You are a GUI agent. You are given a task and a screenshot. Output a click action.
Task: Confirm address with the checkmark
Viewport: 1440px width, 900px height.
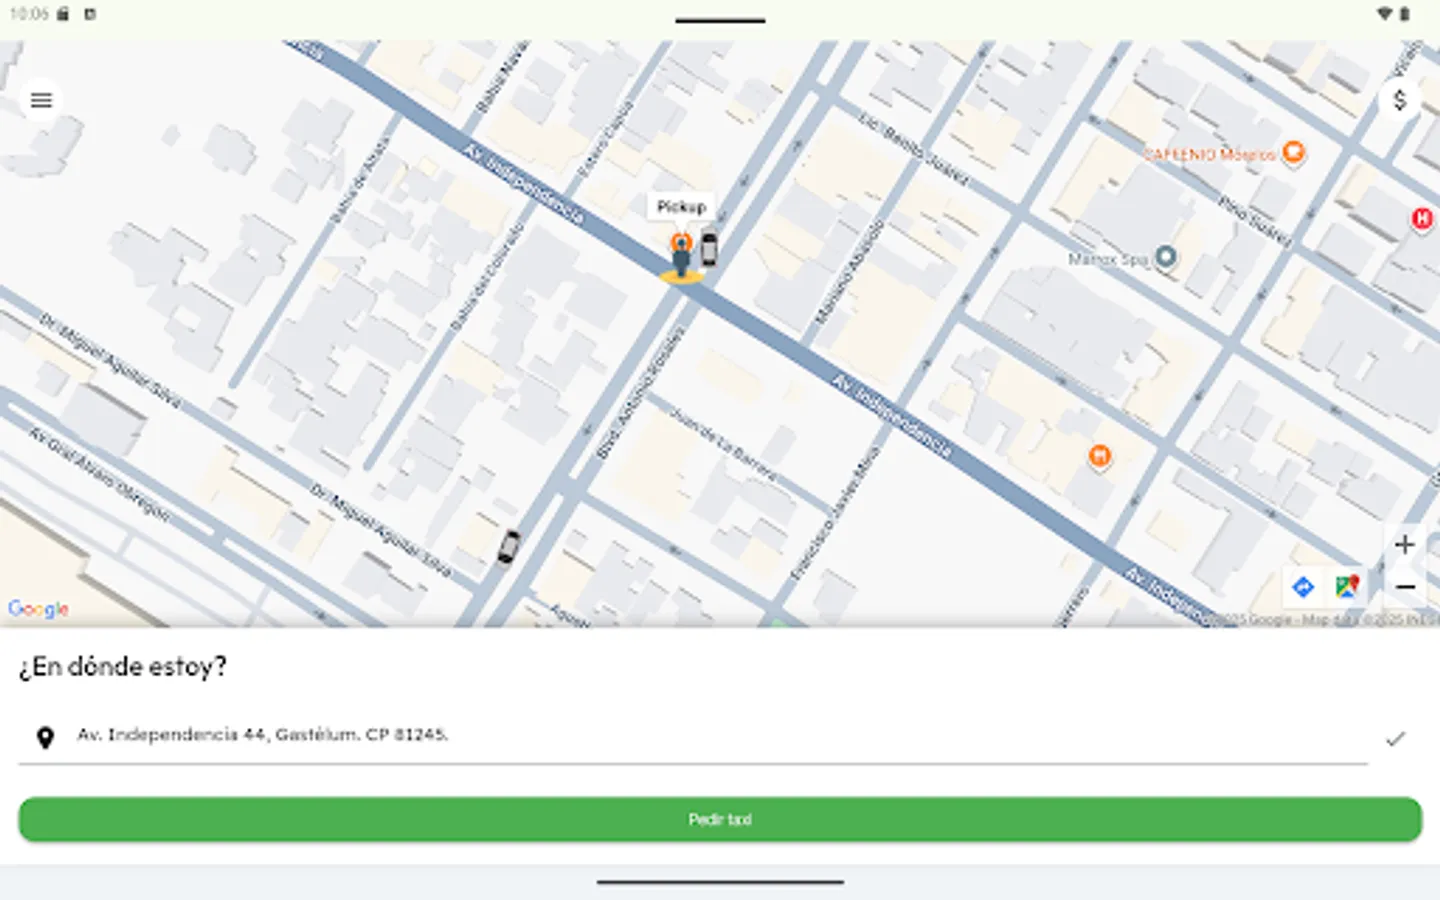point(1394,740)
